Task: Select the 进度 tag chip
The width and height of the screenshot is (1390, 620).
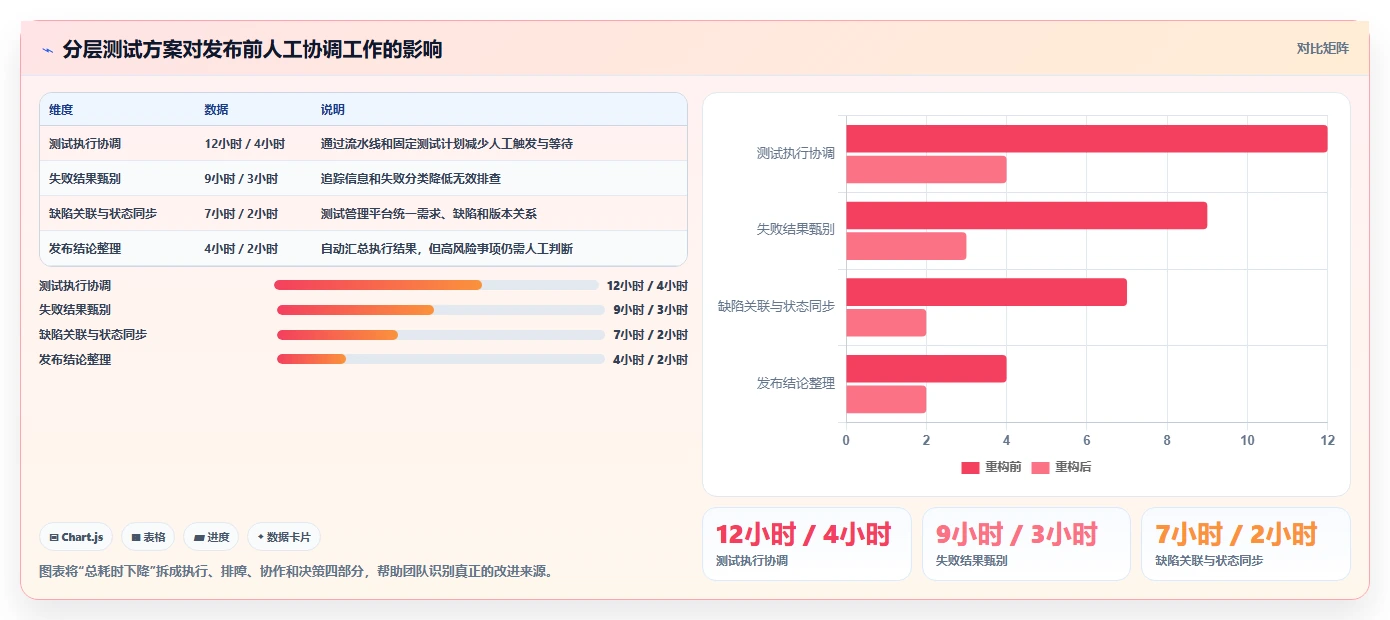Action: (x=211, y=537)
